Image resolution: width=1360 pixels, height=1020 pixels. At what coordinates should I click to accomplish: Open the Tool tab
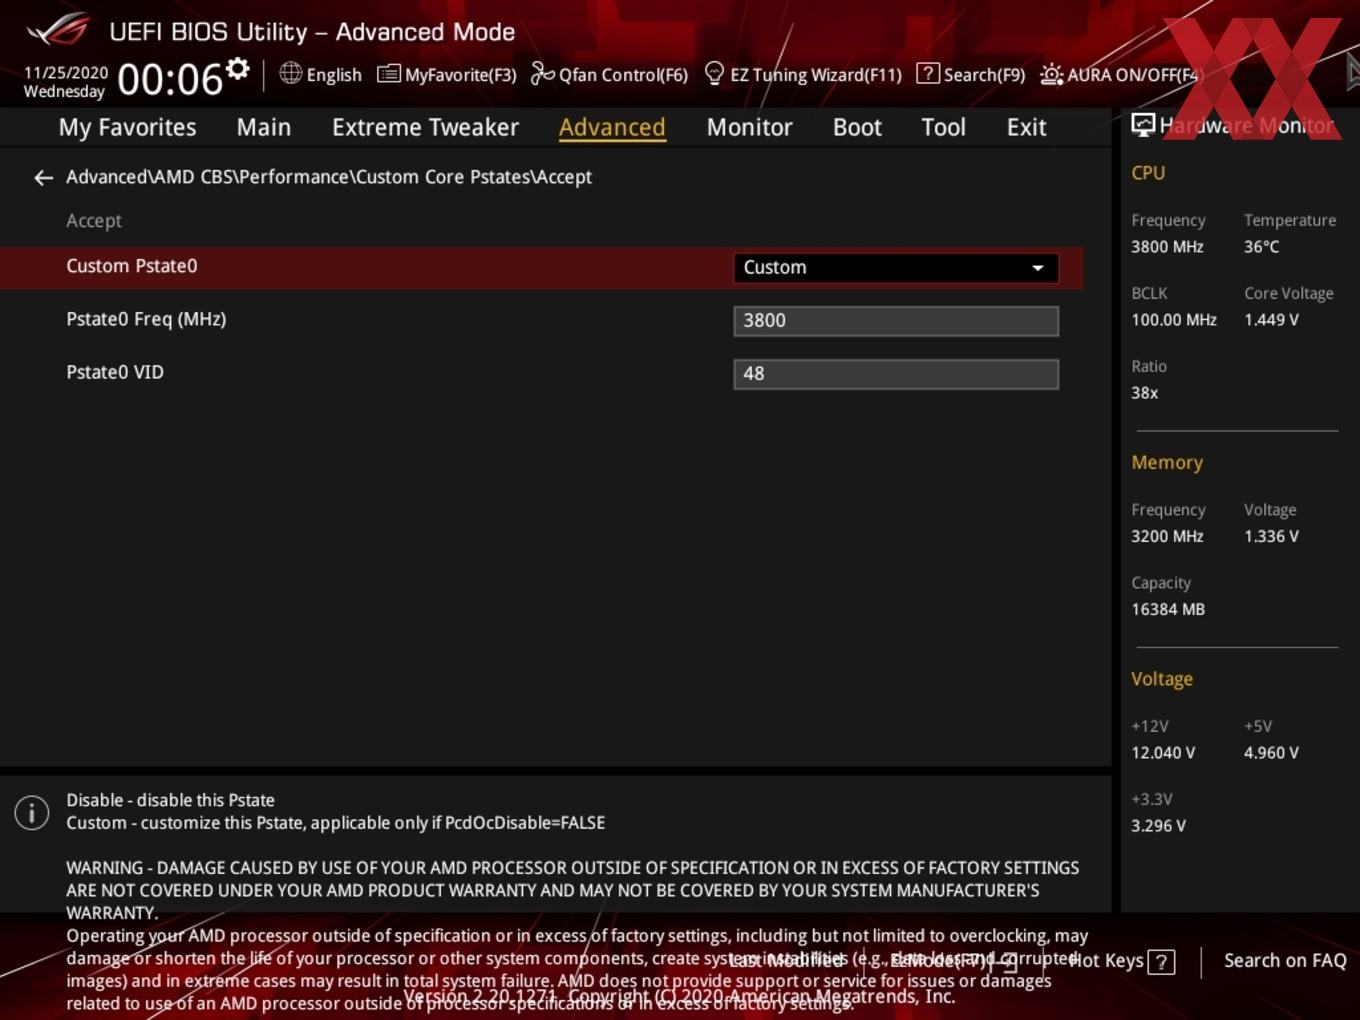tap(943, 127)
